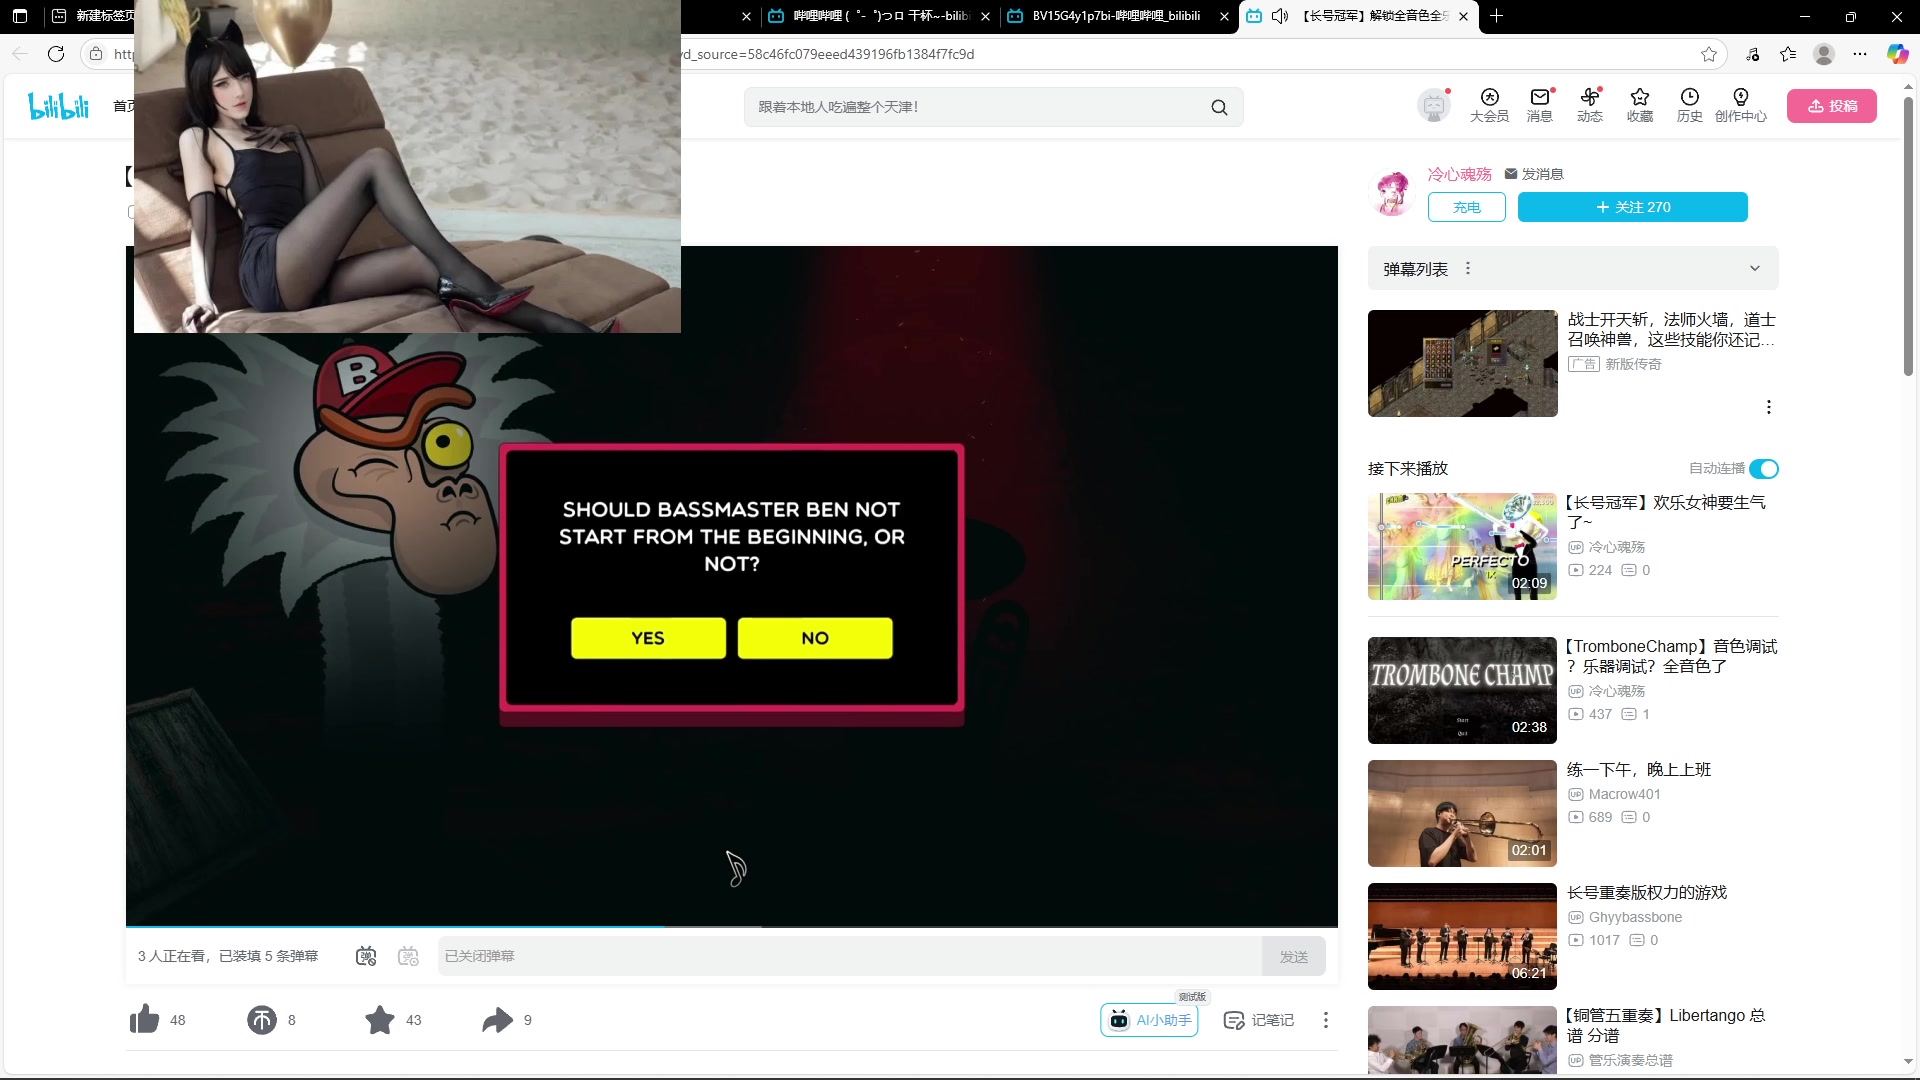
Task: Open more options beside 记笔记
Action: (1326, 1020)
